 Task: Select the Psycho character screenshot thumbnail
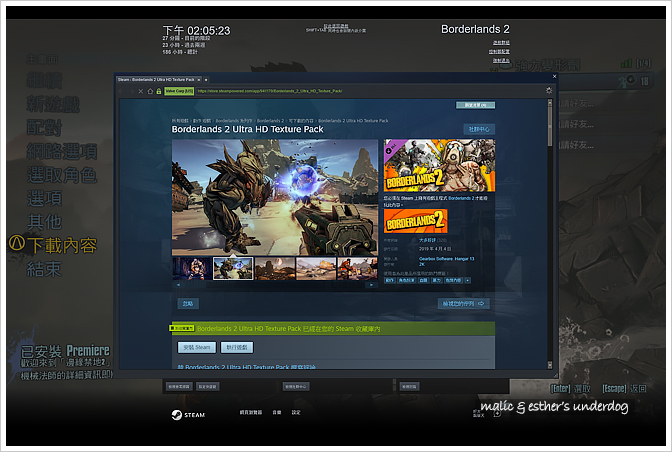click(192, 269)
